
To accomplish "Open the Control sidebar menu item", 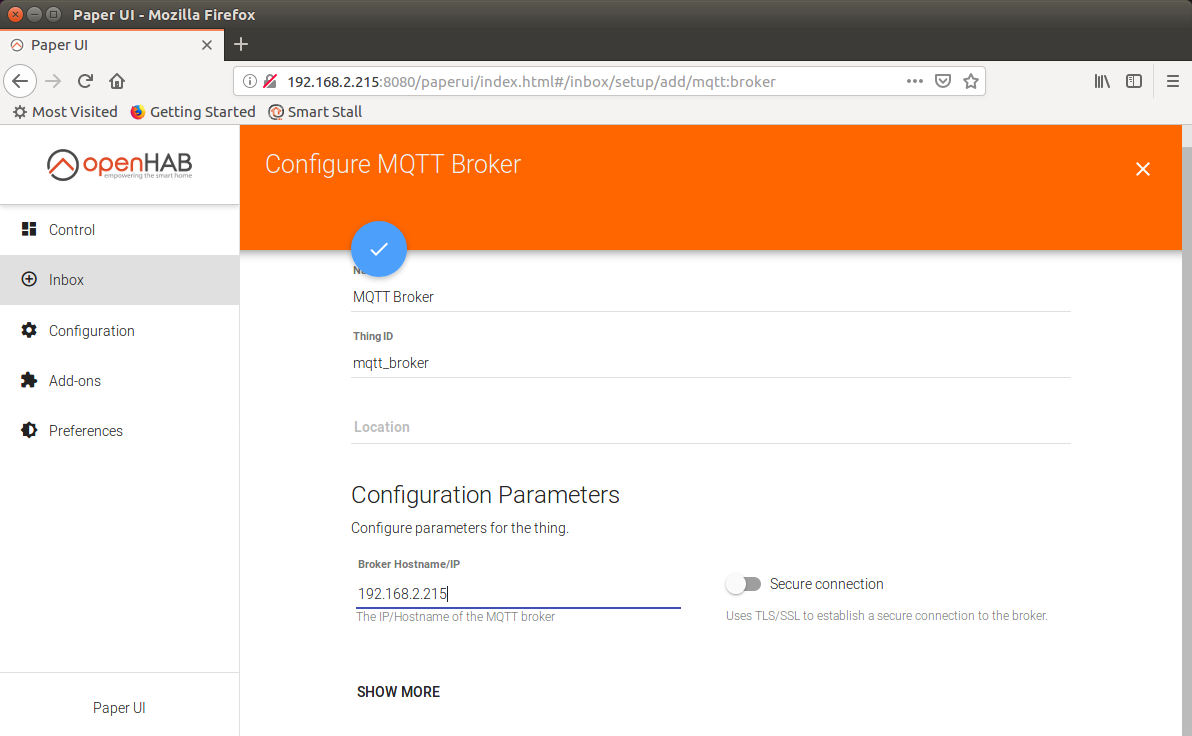I will click(72, 230).
